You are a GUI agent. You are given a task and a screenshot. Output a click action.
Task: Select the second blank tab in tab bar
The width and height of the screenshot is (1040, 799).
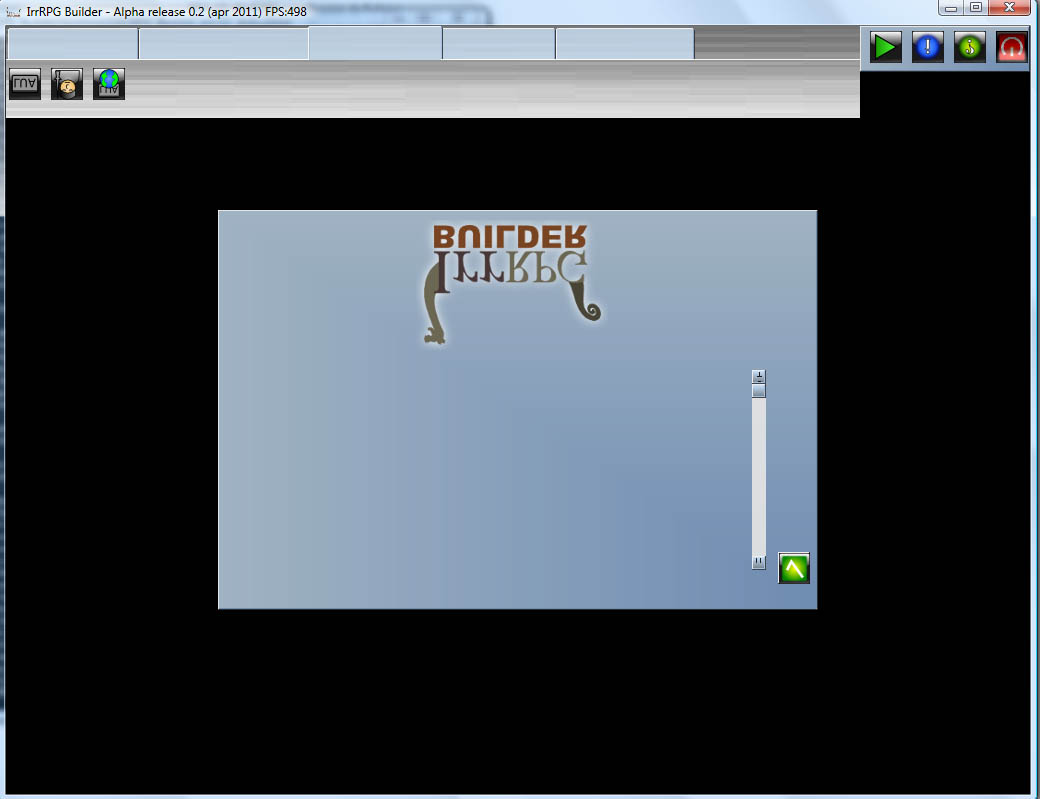coord(223,44)
